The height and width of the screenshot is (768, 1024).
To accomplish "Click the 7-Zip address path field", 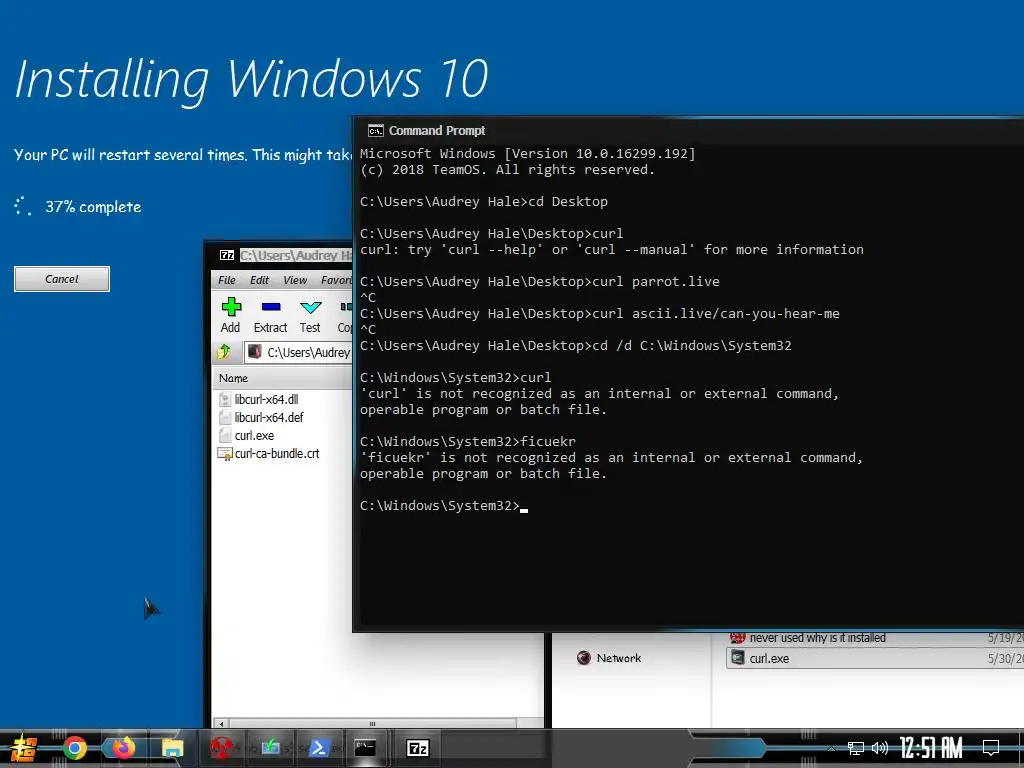I will [x=299, y=353].
